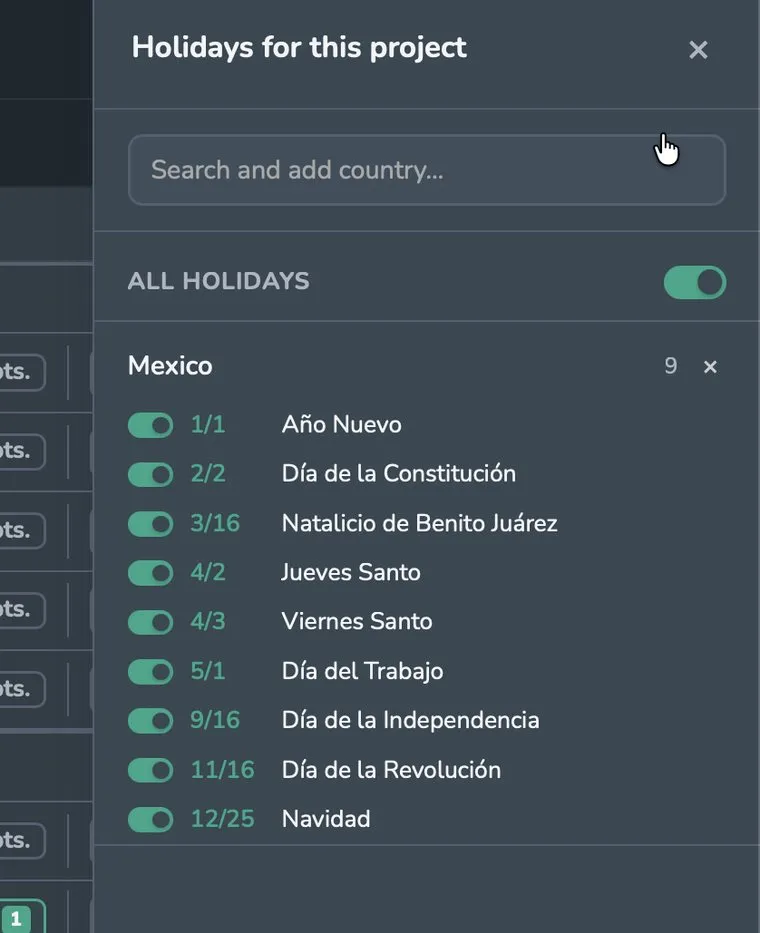The height and width of the screenshot is (933, 760).
Task: Disable the Año Nuevo holiday toggle
Action: pyautogui.click(x=151, y=425)
